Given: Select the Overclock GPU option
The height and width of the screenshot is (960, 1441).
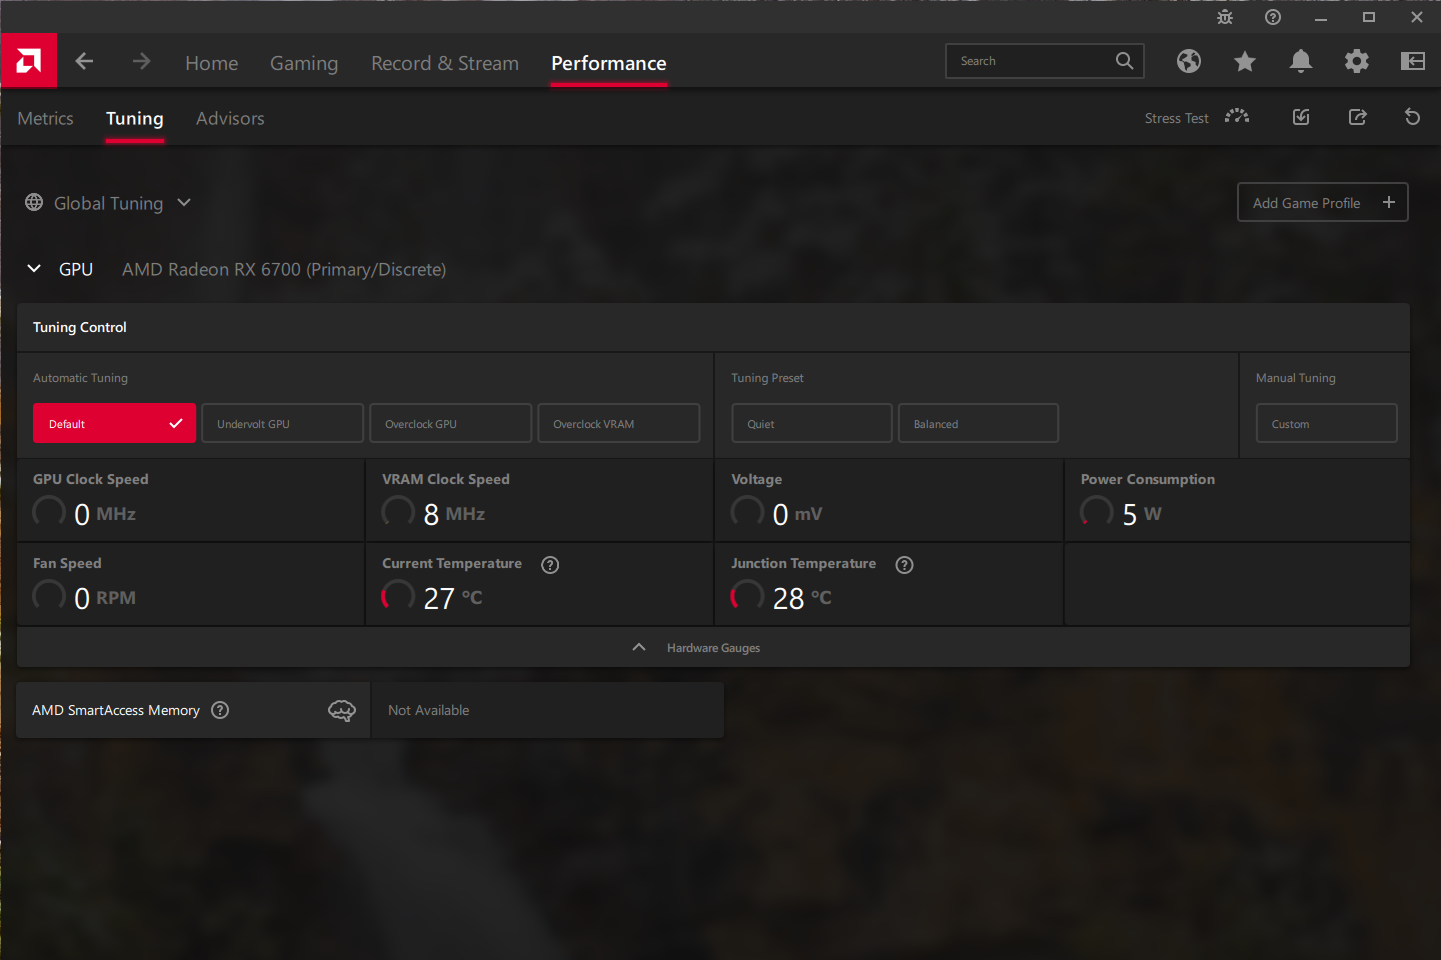Looking at the screenshot, I should tap(450, 423).
